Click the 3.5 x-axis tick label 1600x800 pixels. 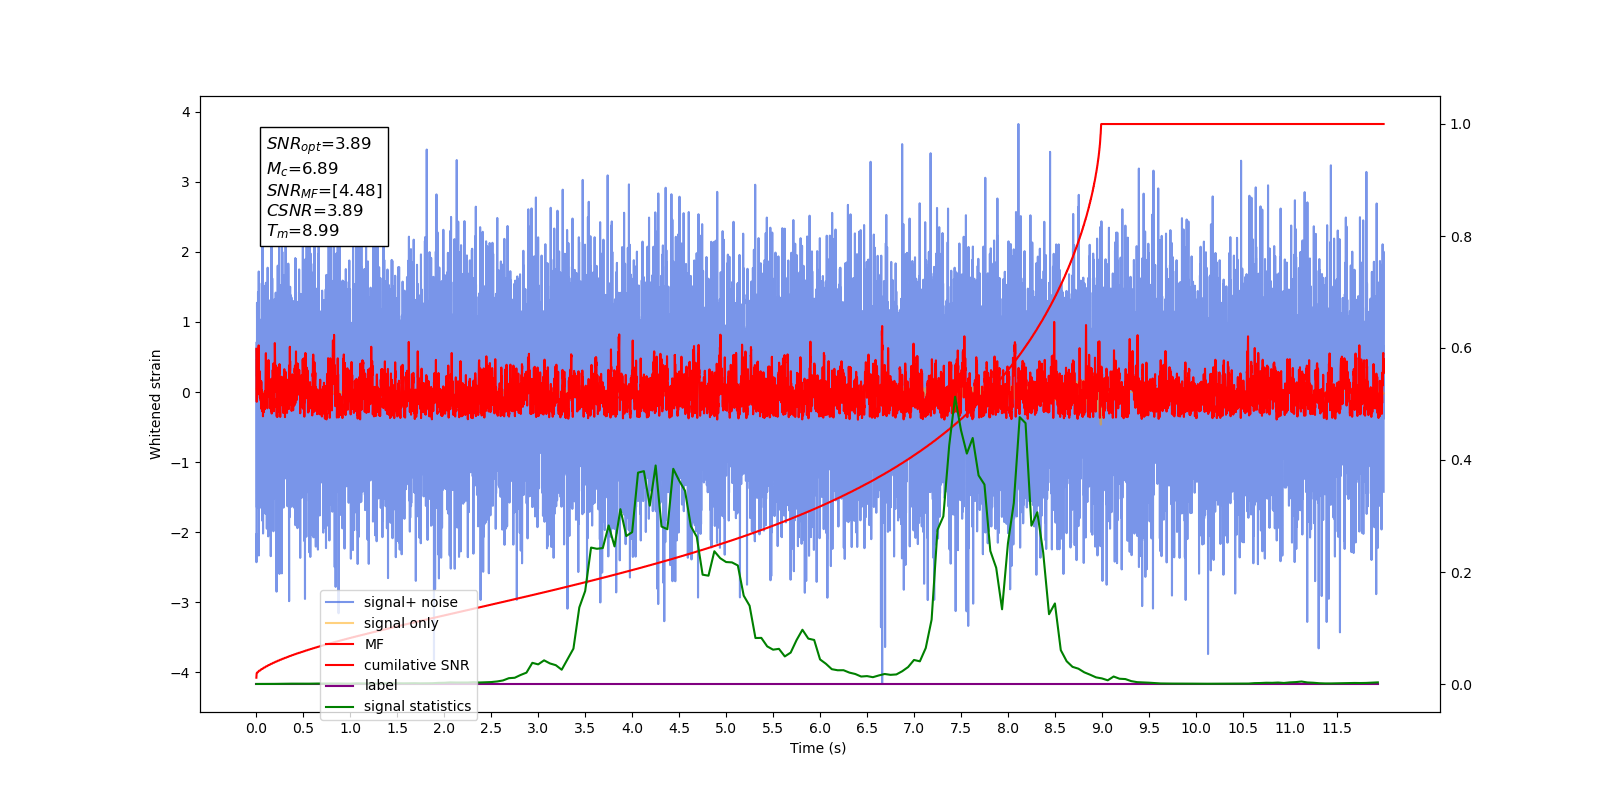pyautogui.click(x=585, y=728)
